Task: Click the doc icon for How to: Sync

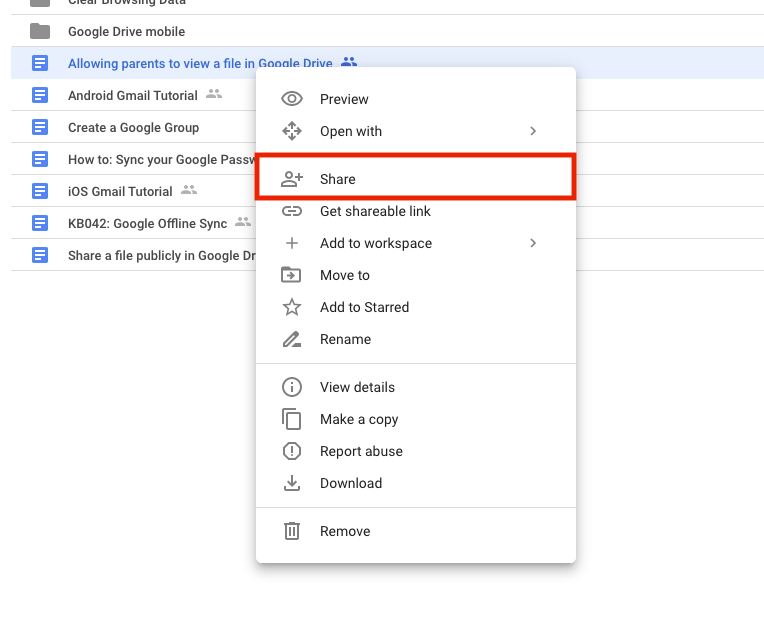Action: (x=40, y=159)
